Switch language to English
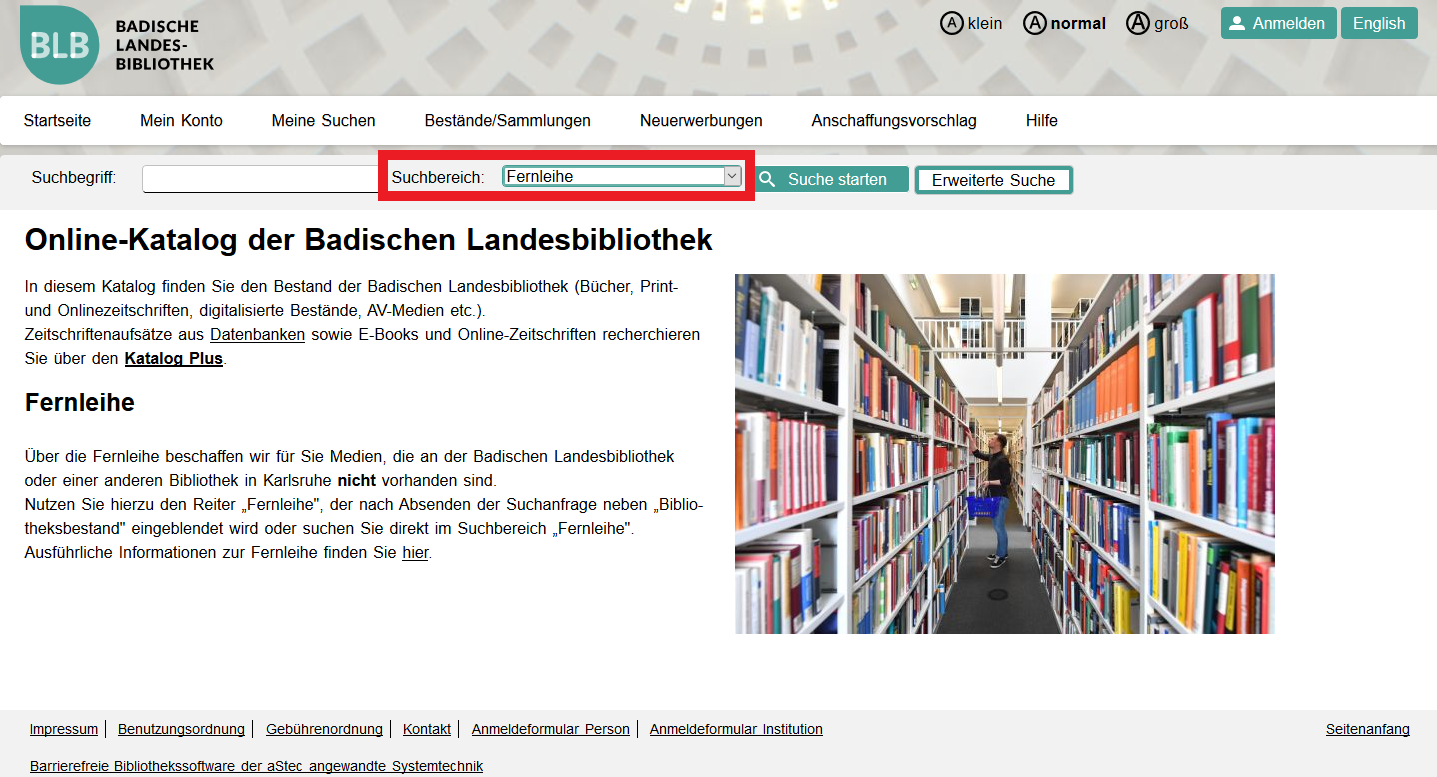The image size is (1437, 777). [1379, 23]
